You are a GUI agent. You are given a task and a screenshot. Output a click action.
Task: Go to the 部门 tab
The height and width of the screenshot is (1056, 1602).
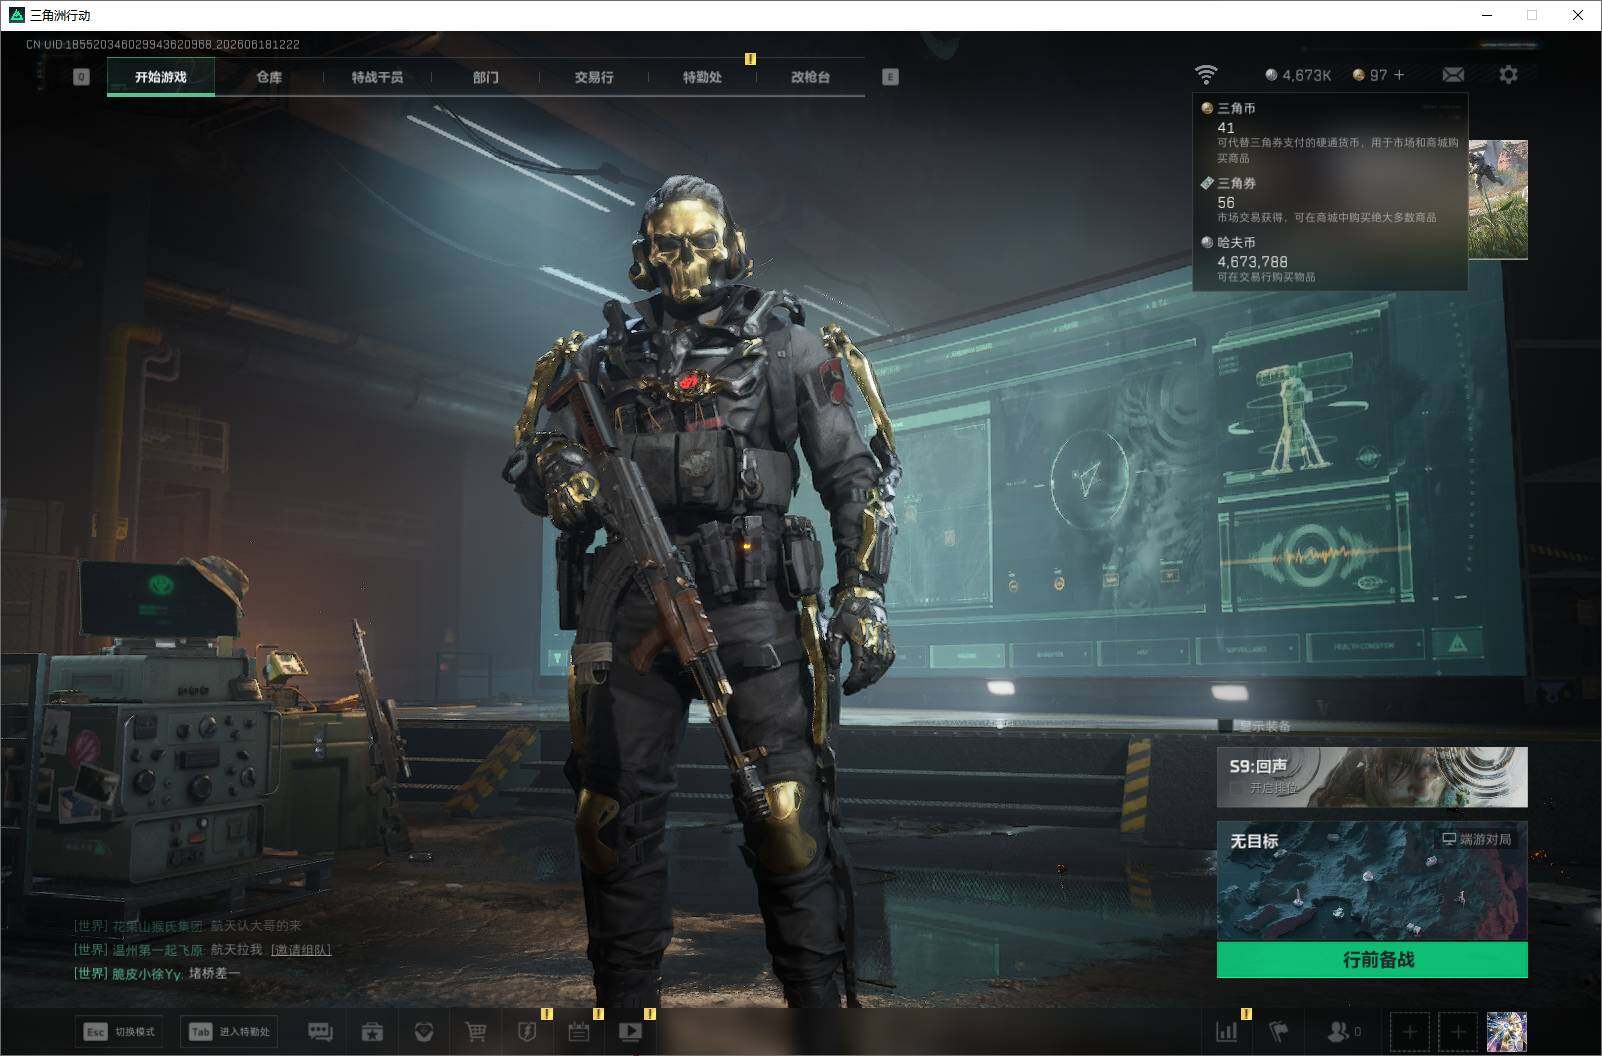pos(486,77)
